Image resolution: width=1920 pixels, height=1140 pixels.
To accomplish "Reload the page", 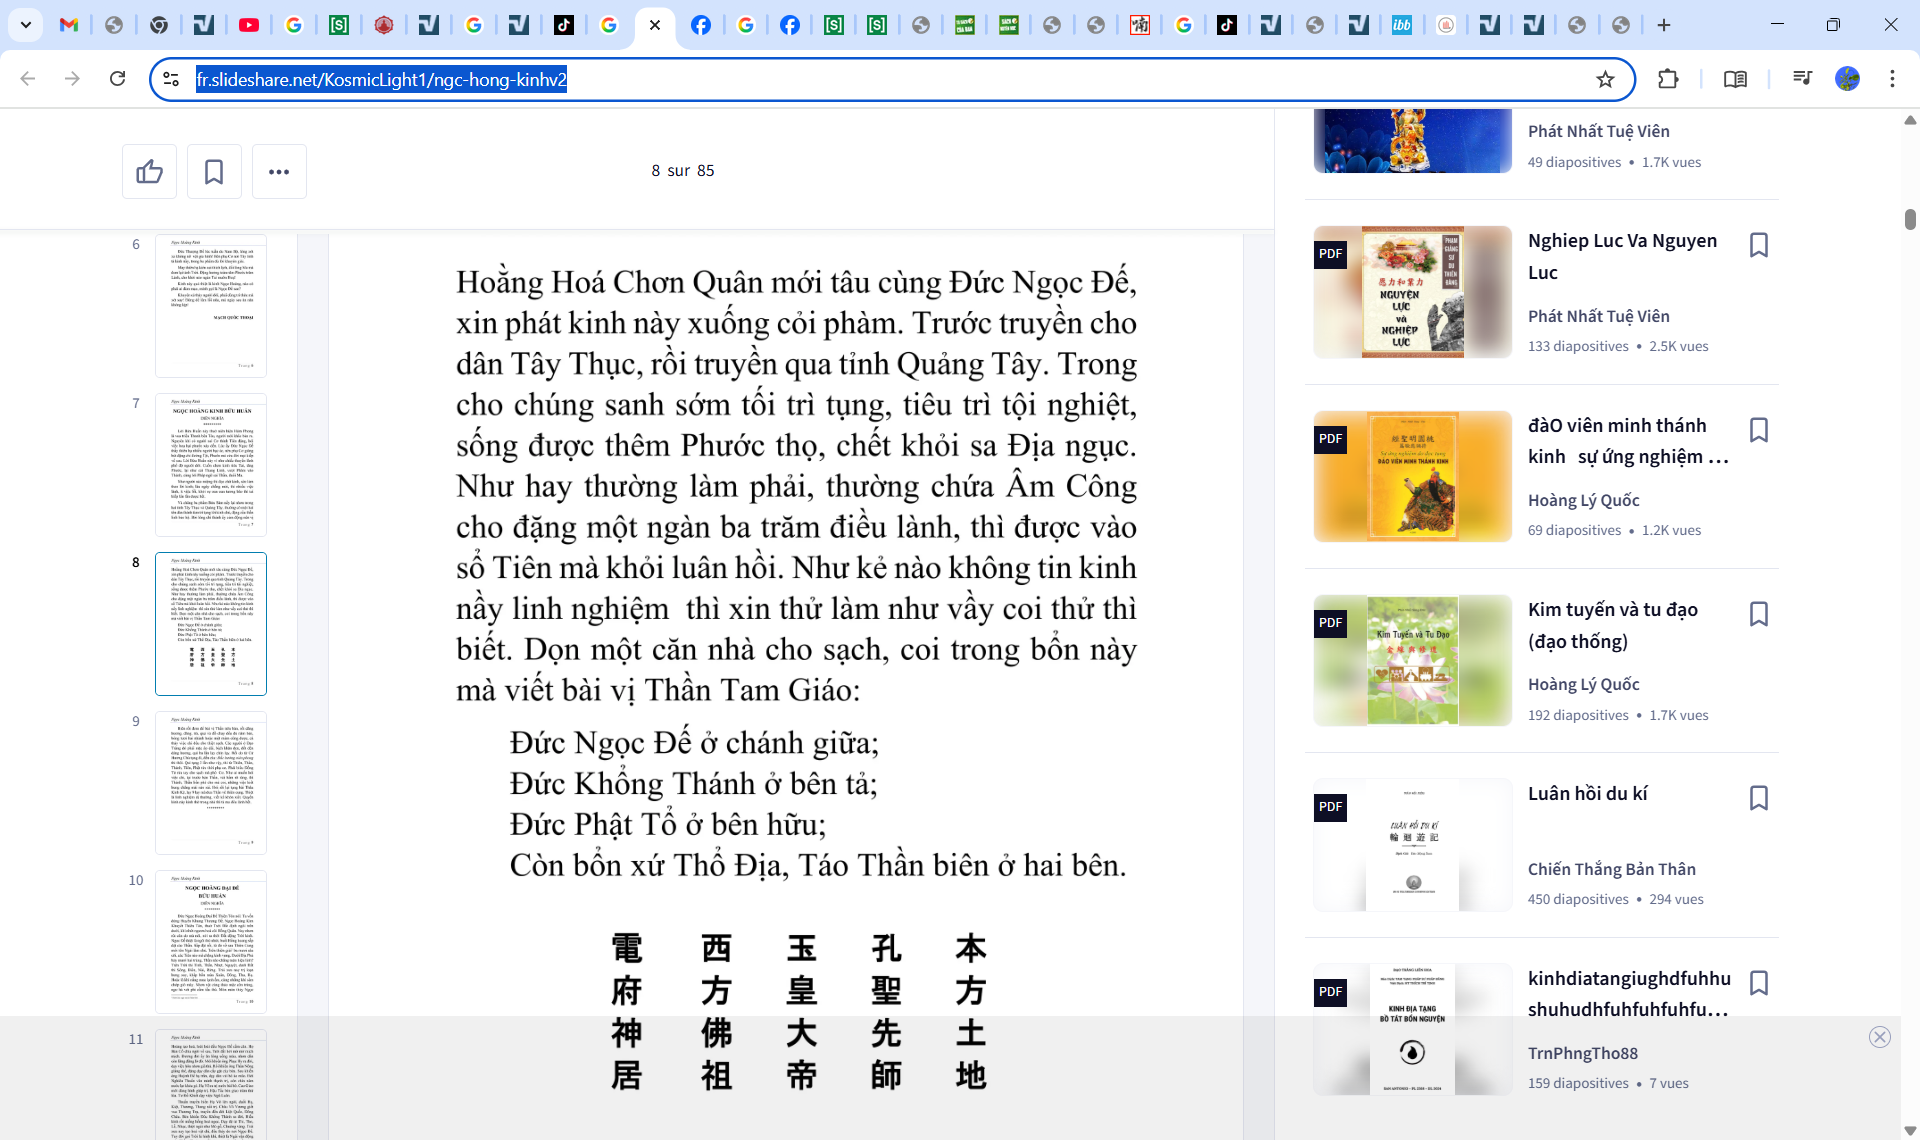I will pyautogui.click(x=117, y=79).
